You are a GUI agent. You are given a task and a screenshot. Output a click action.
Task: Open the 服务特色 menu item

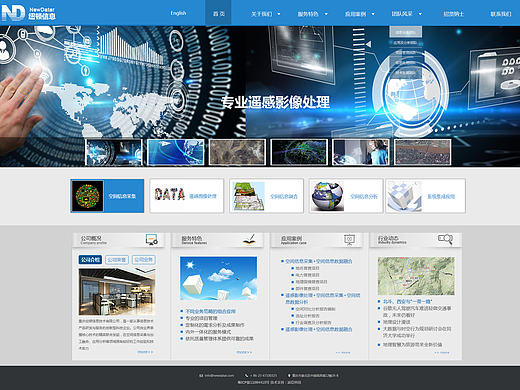point(308,14)
